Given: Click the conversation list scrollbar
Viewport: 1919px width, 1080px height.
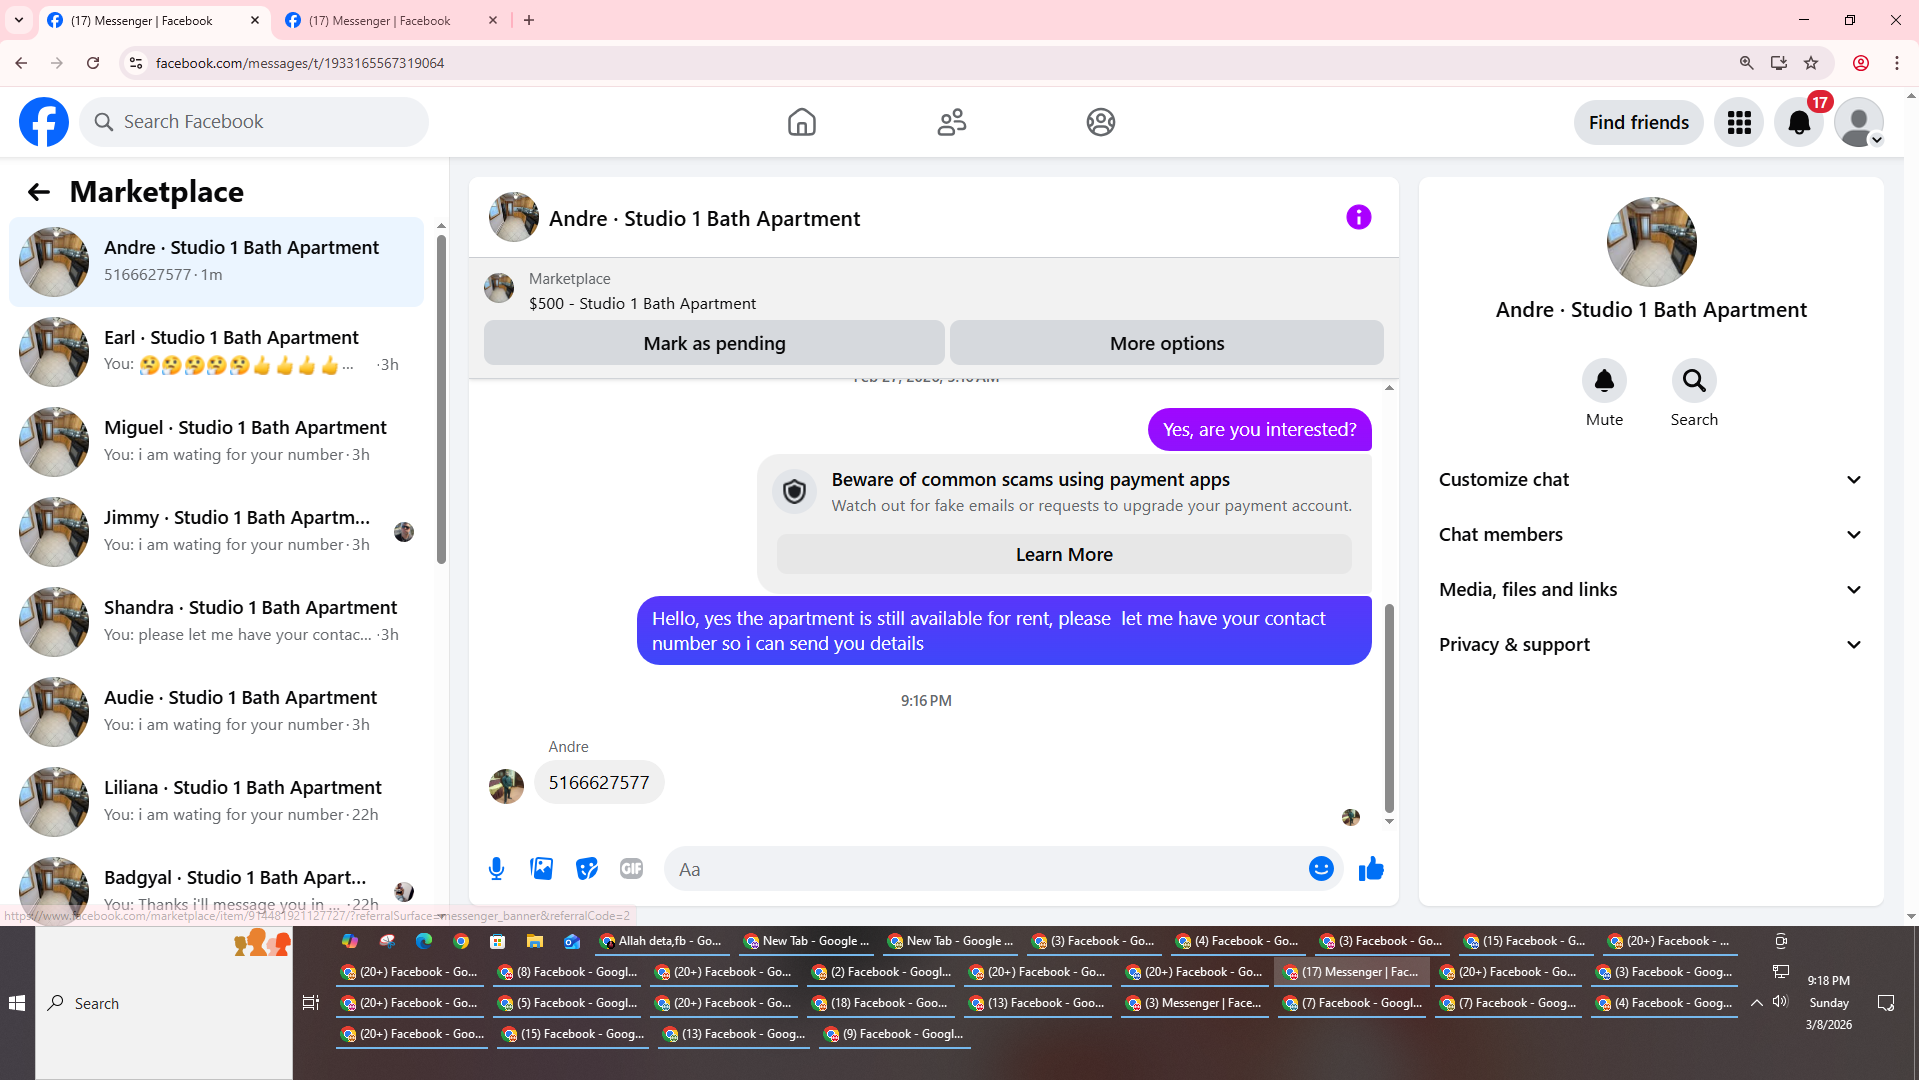Looking at the screenshot, I should click(x=441, y=400).
